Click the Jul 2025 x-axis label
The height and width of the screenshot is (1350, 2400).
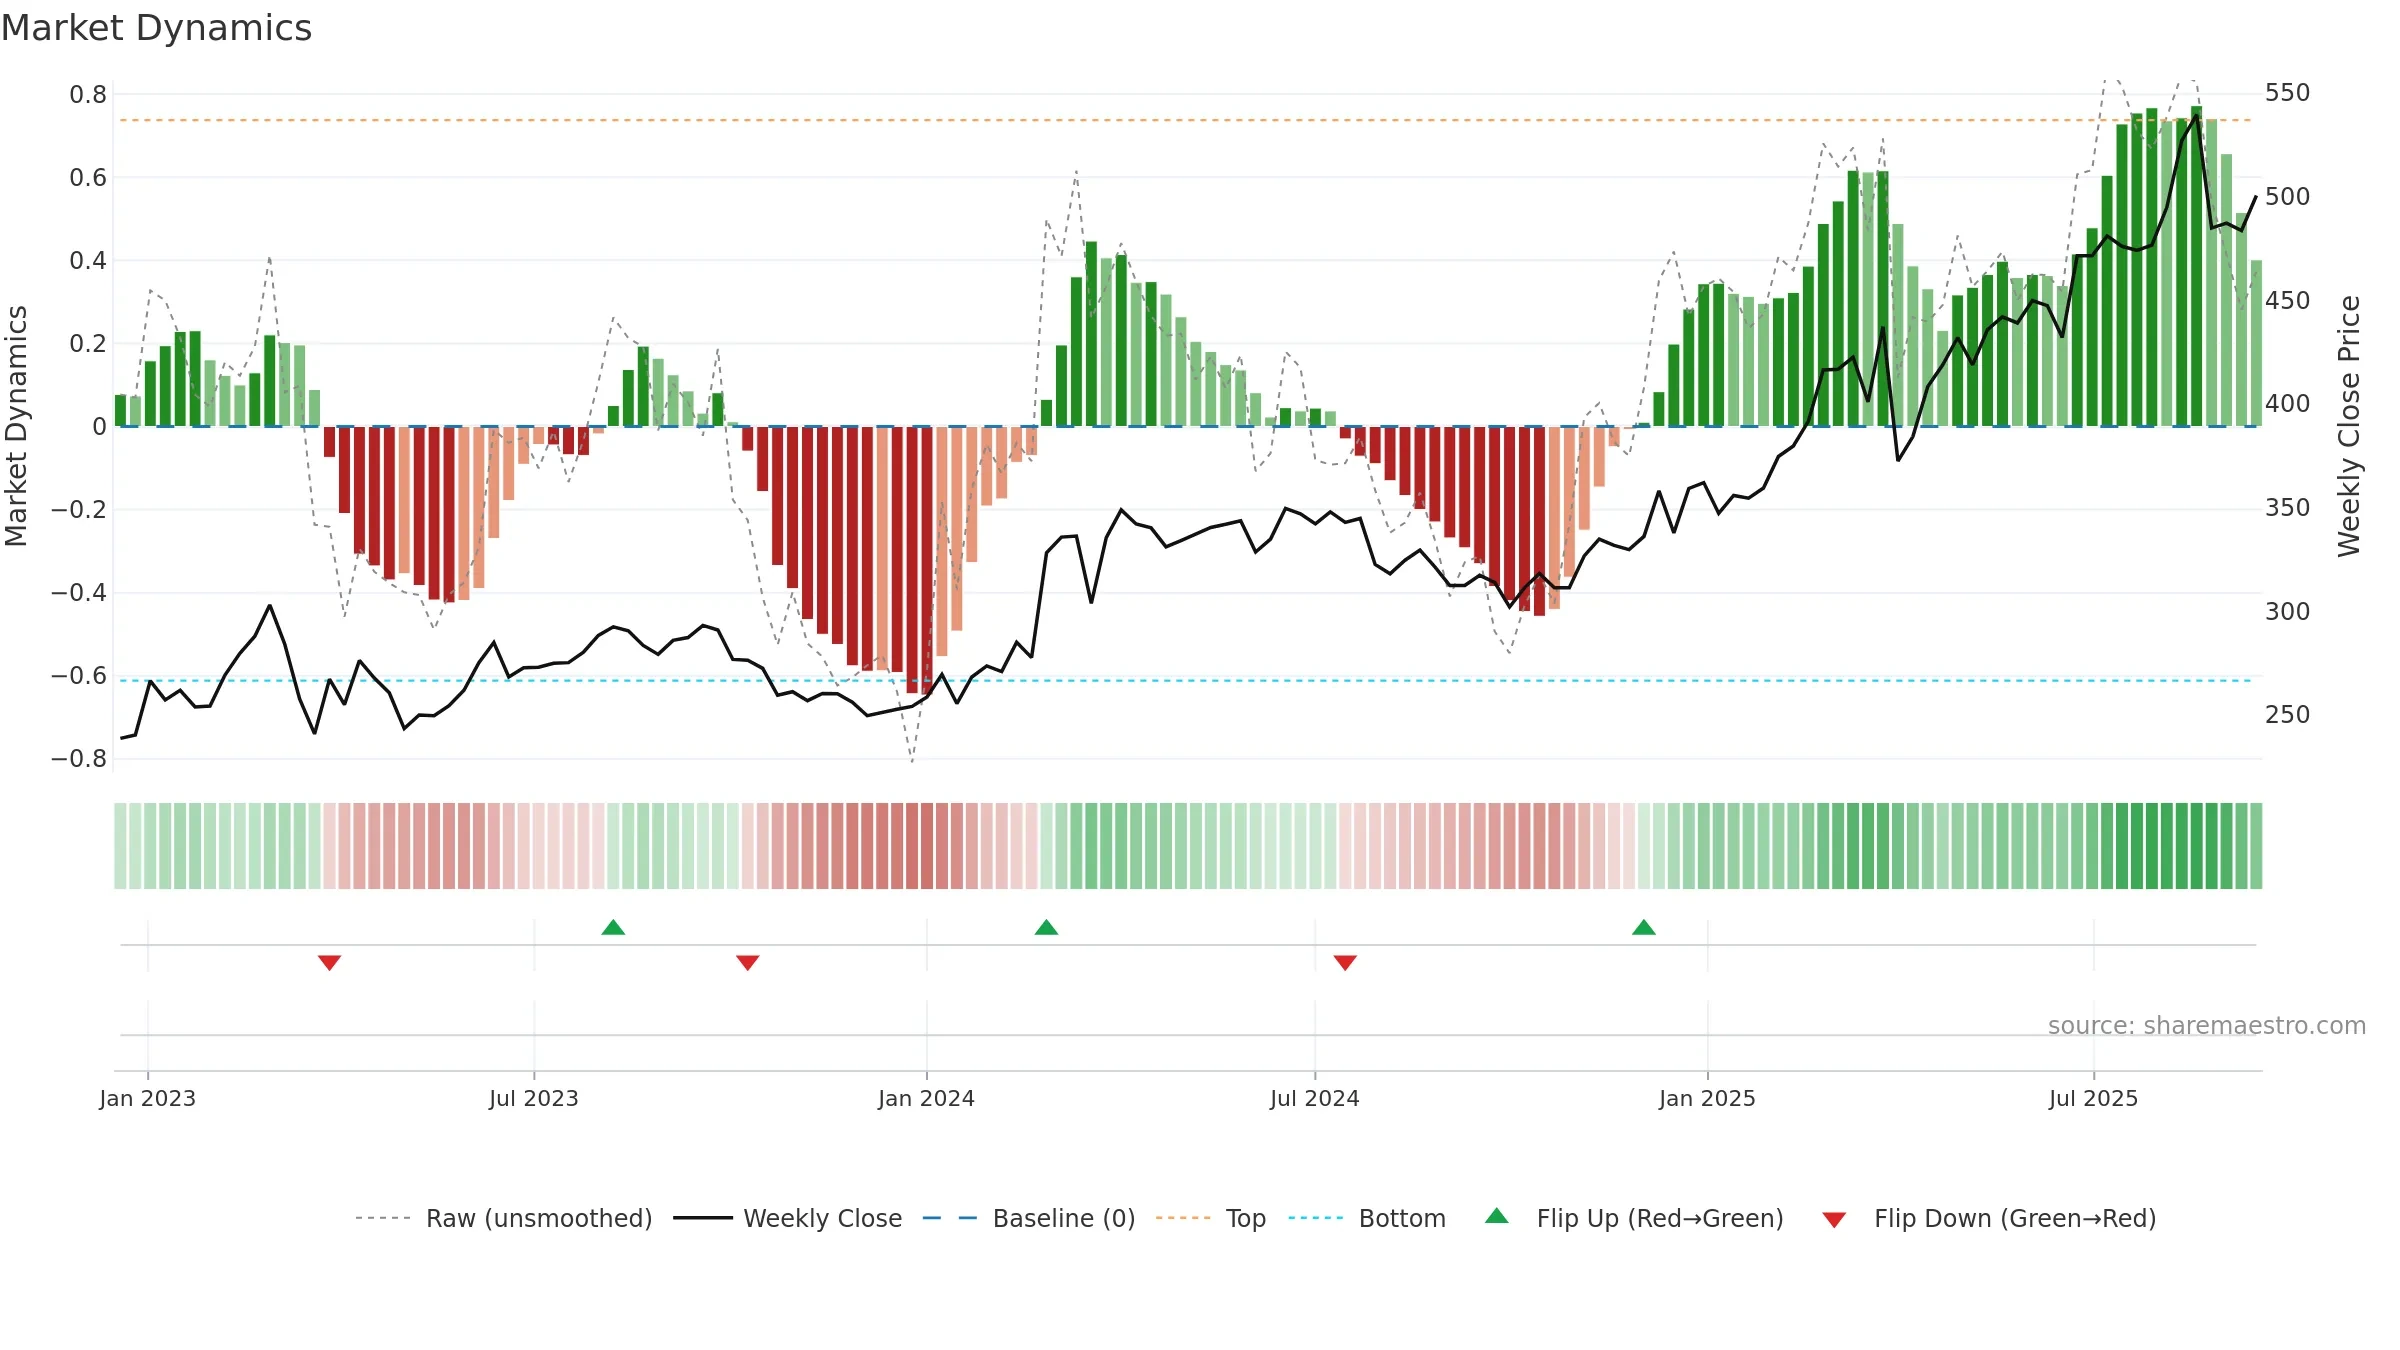coord(2094,1098)
